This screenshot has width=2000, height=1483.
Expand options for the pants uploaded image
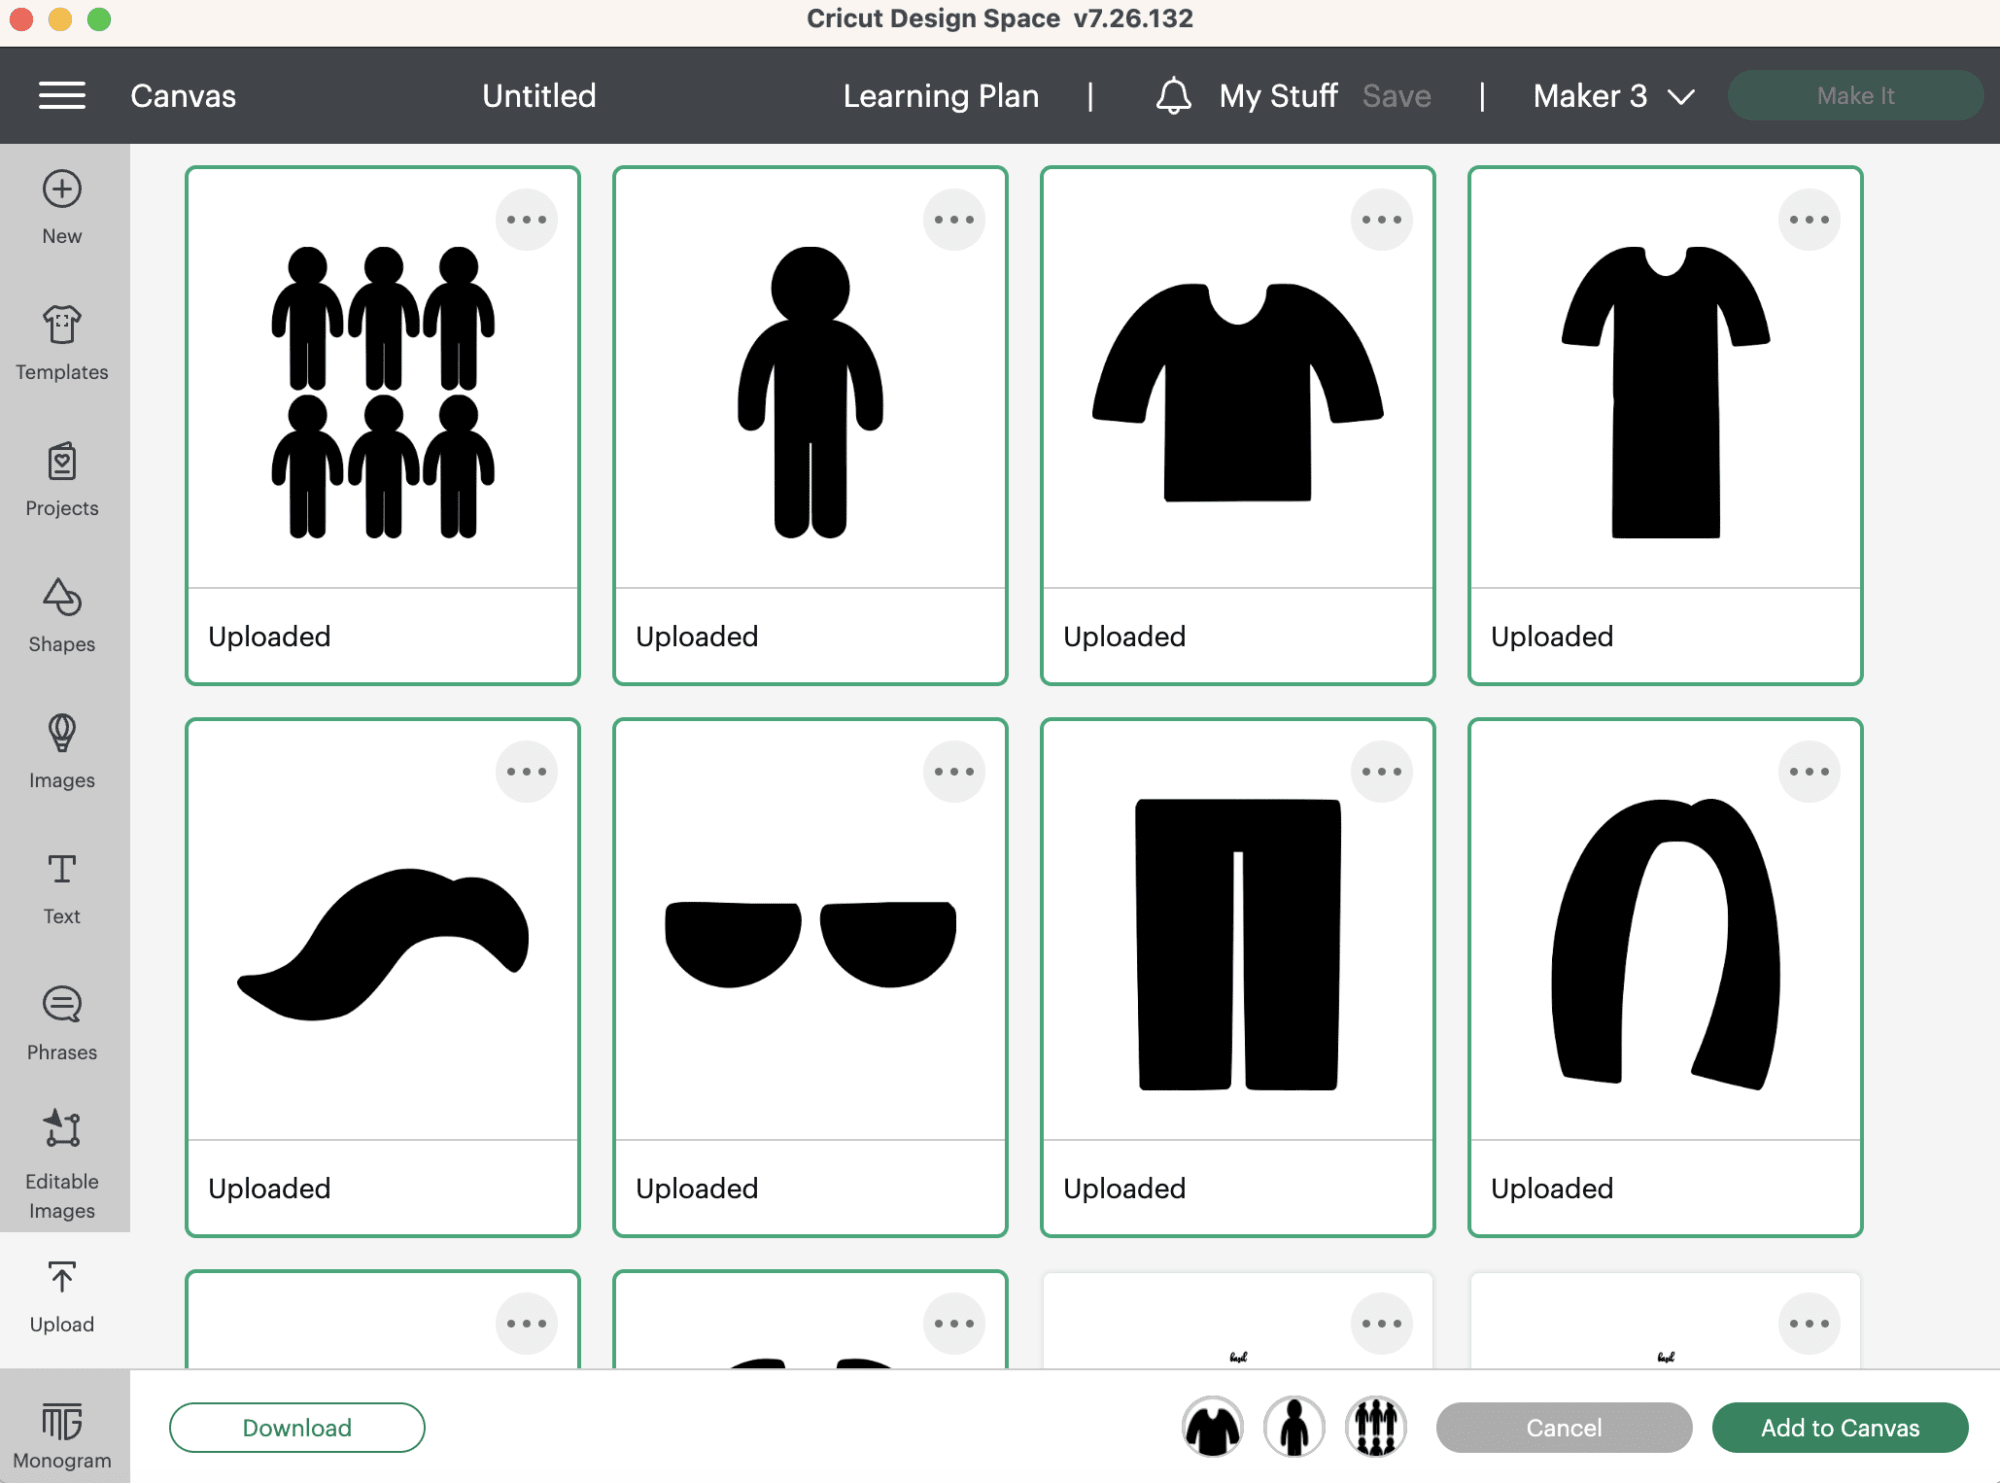click(x=1379, y=771)
